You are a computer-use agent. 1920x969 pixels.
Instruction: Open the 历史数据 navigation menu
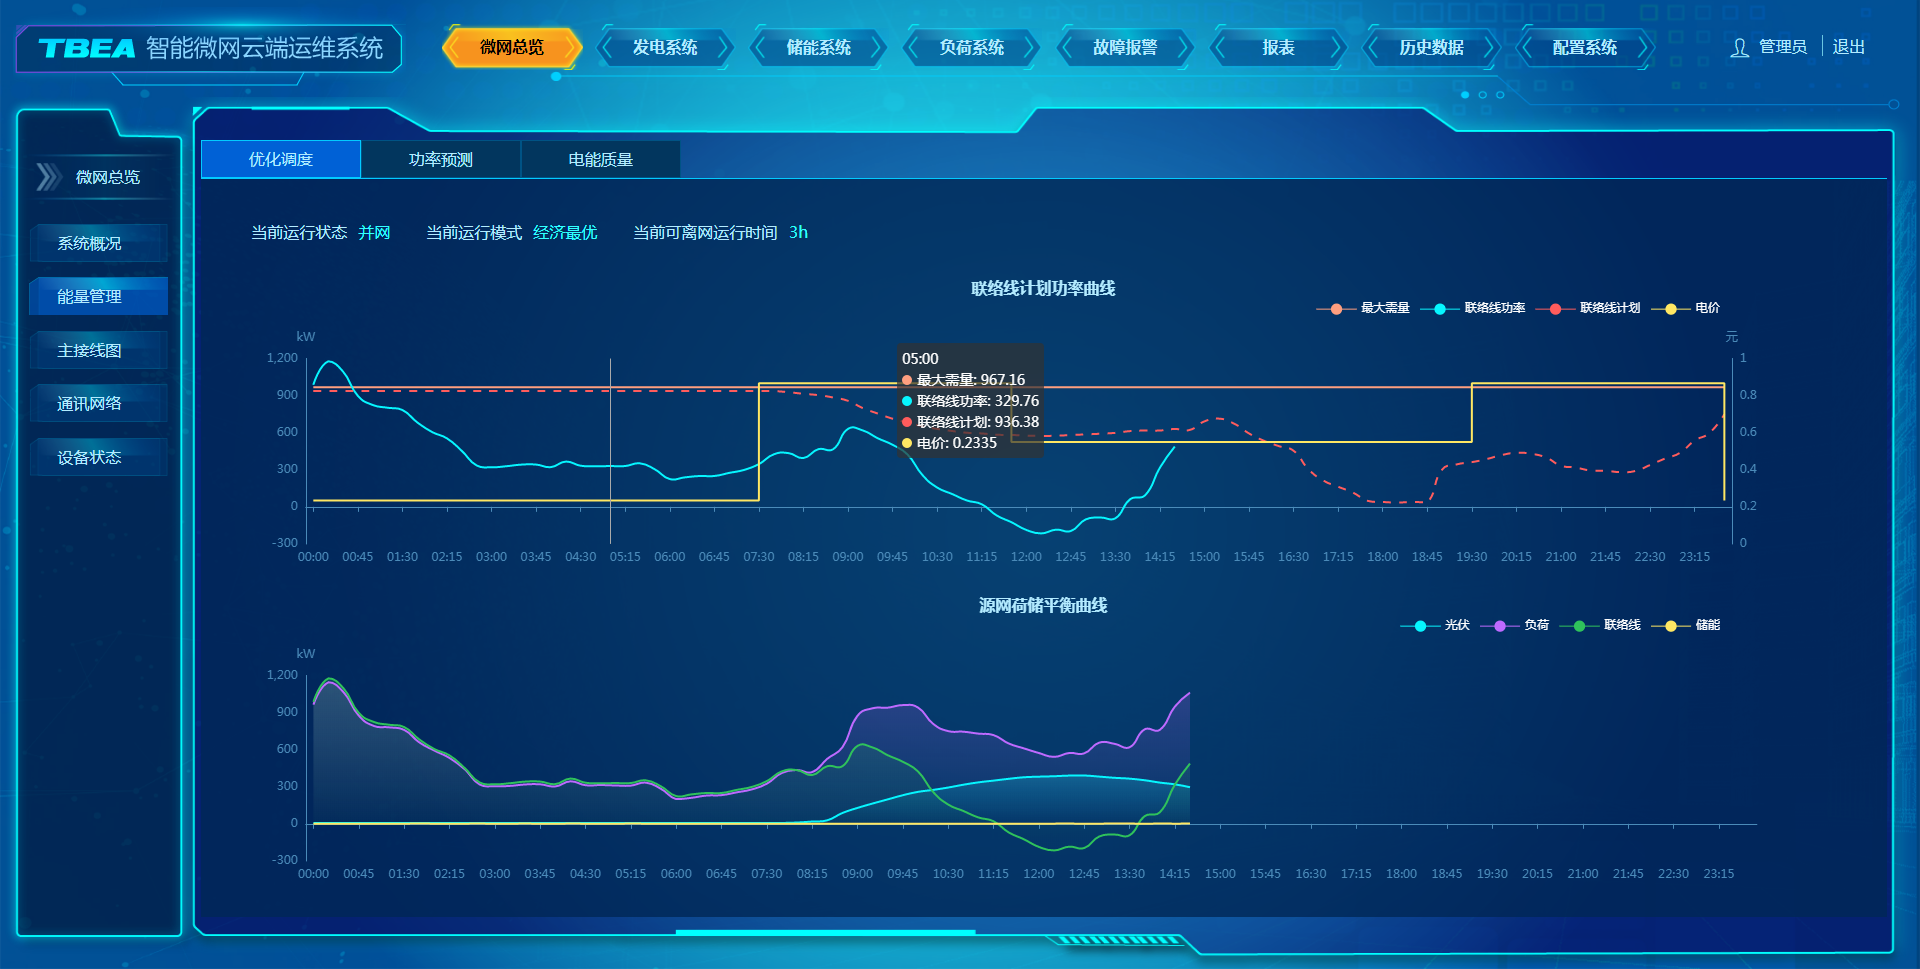pyautogui.click(x=1431, y=48)
